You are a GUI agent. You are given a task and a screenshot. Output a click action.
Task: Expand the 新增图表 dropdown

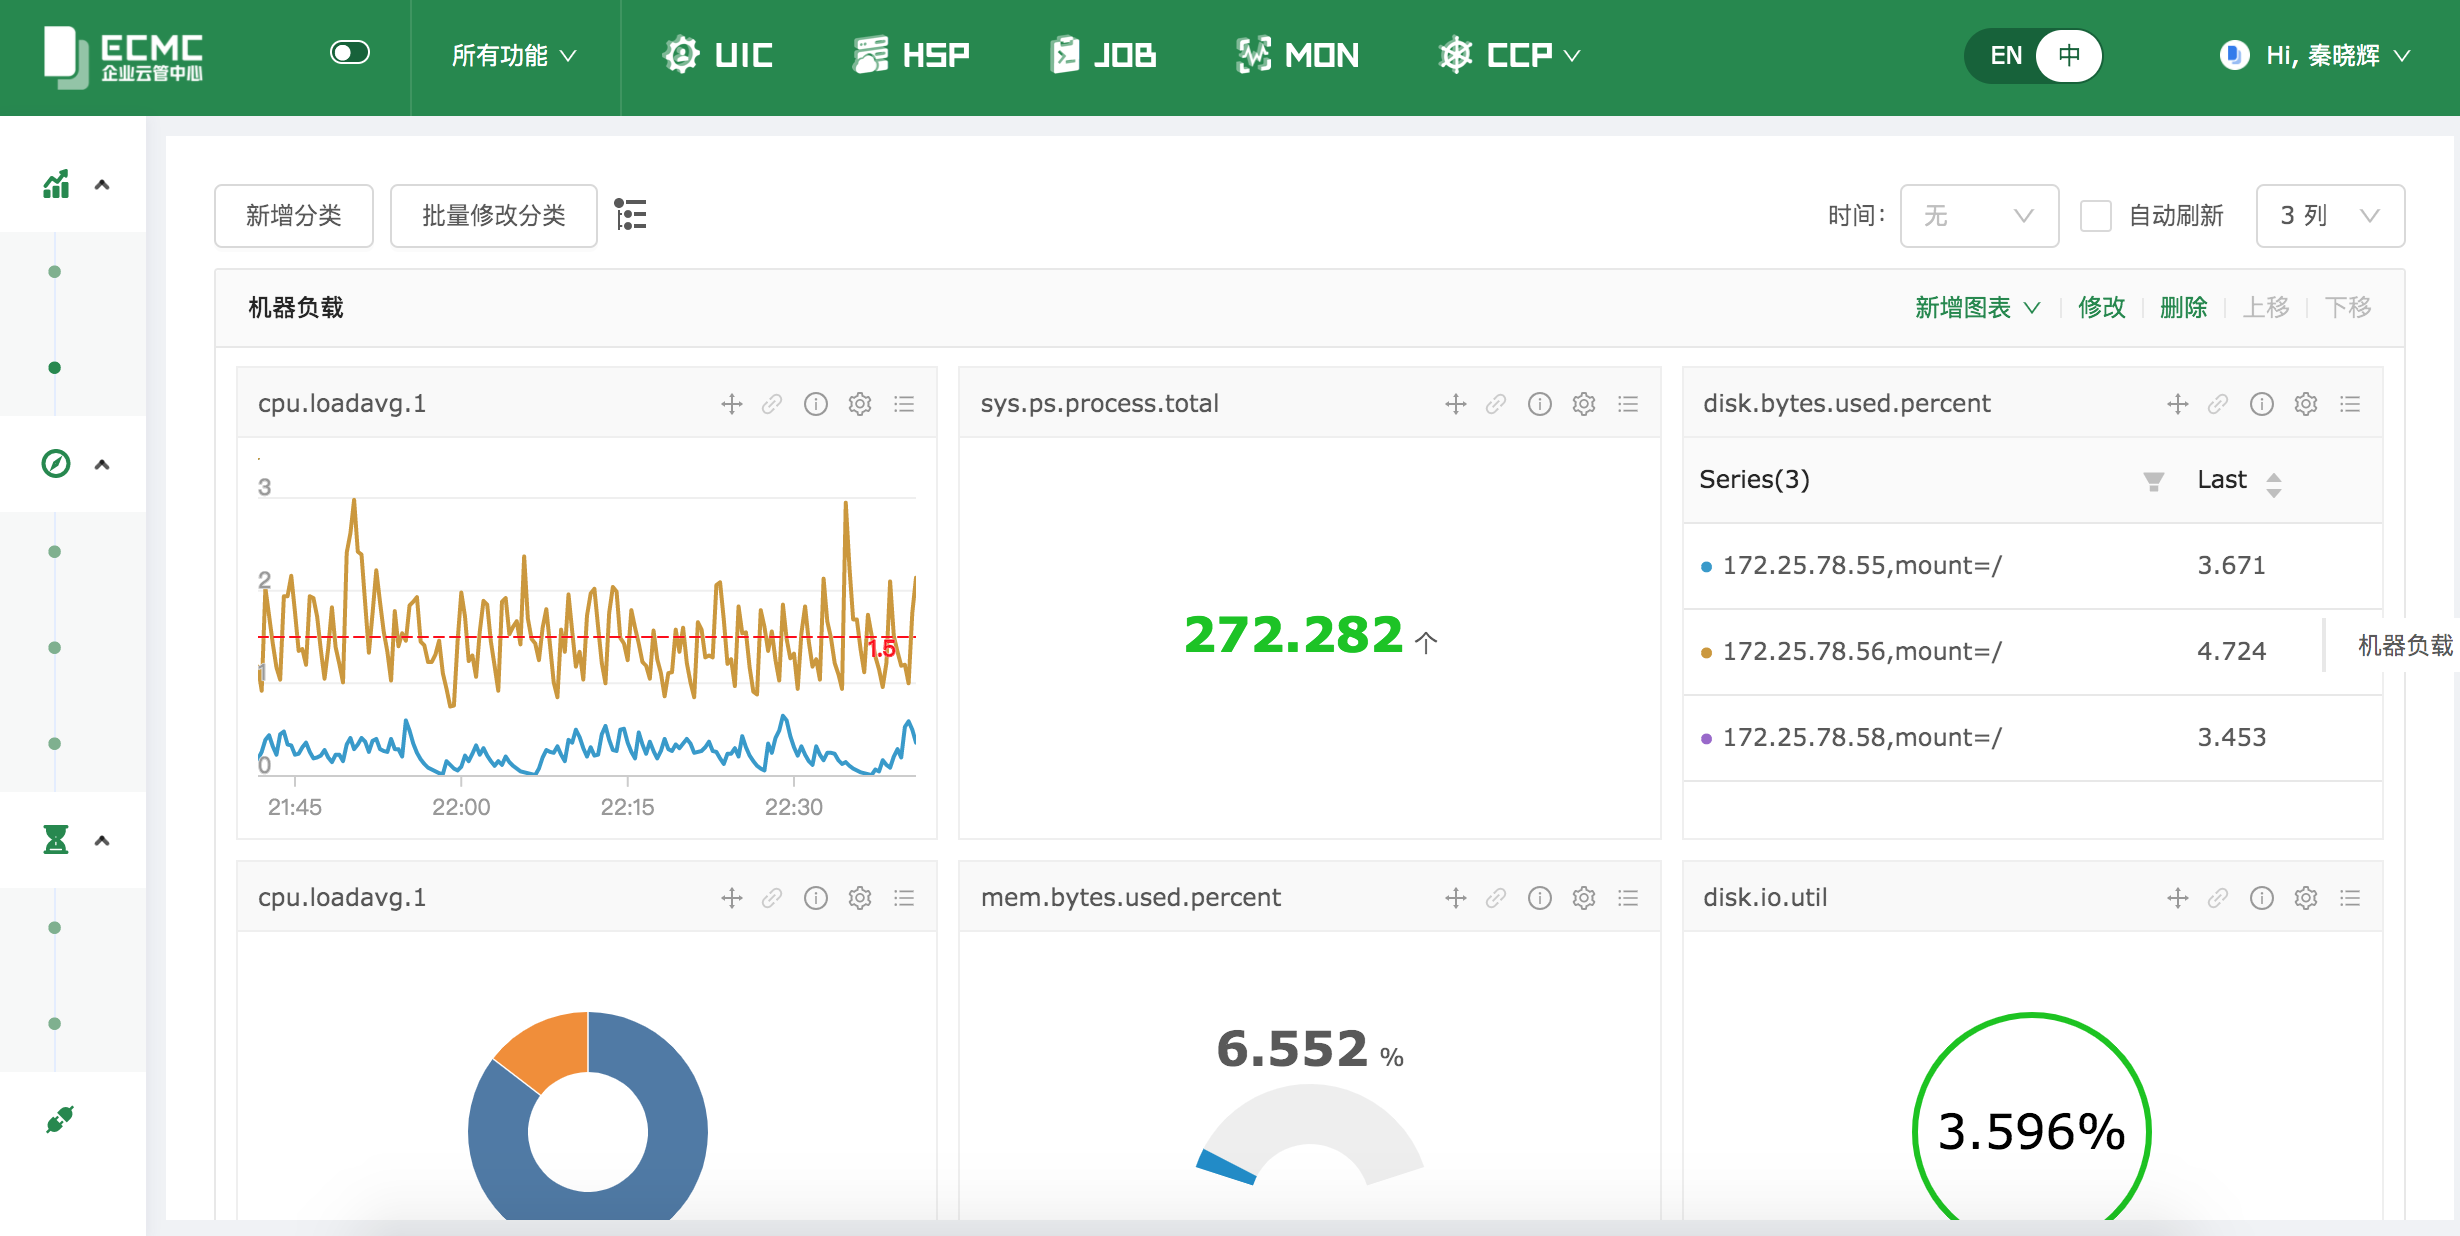coord(1976,308)
